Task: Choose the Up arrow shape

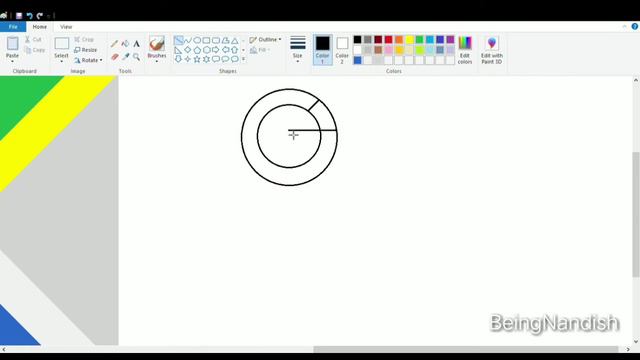Action: click(235, 50)
